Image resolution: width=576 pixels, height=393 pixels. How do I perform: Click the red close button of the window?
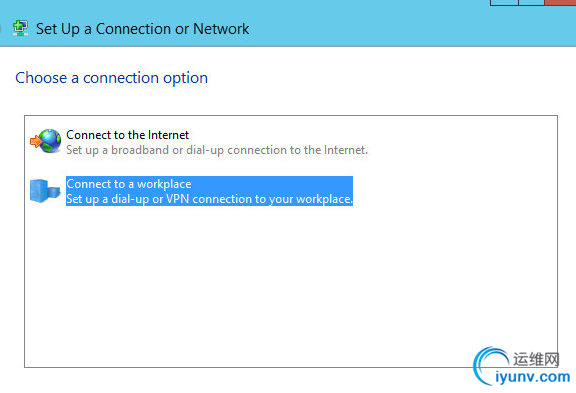561,2
